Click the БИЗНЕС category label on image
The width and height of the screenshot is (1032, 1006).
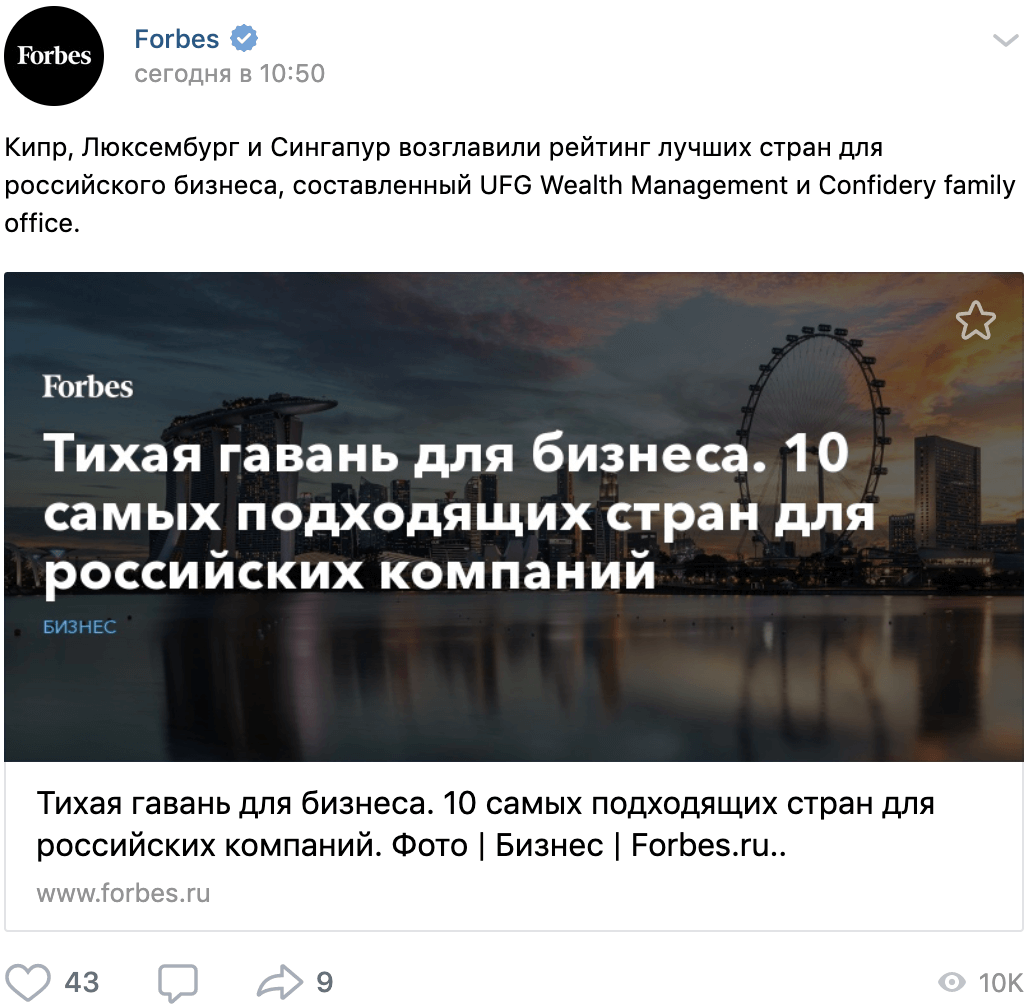click(80, 627)
